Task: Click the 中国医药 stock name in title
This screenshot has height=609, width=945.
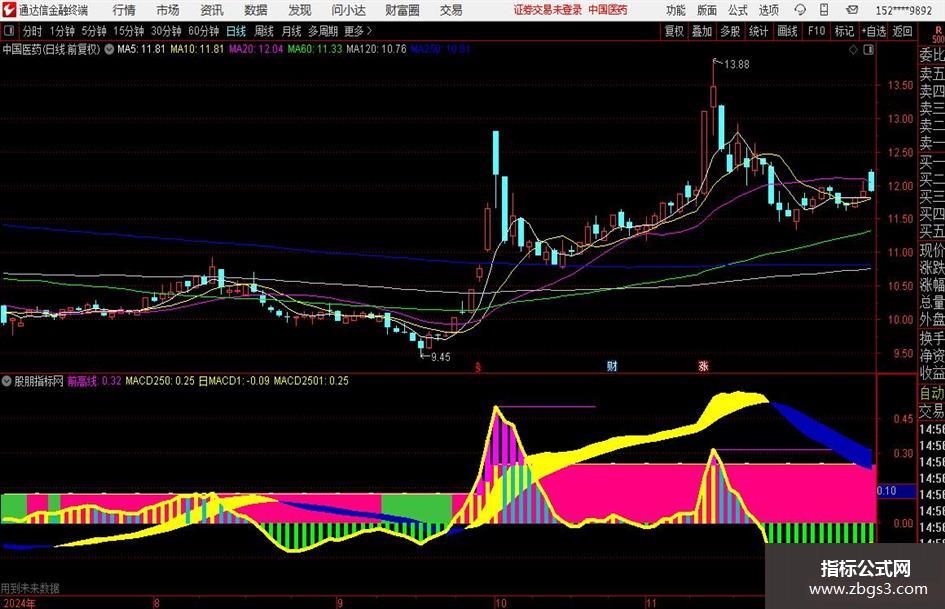Action: click(608, 10)
